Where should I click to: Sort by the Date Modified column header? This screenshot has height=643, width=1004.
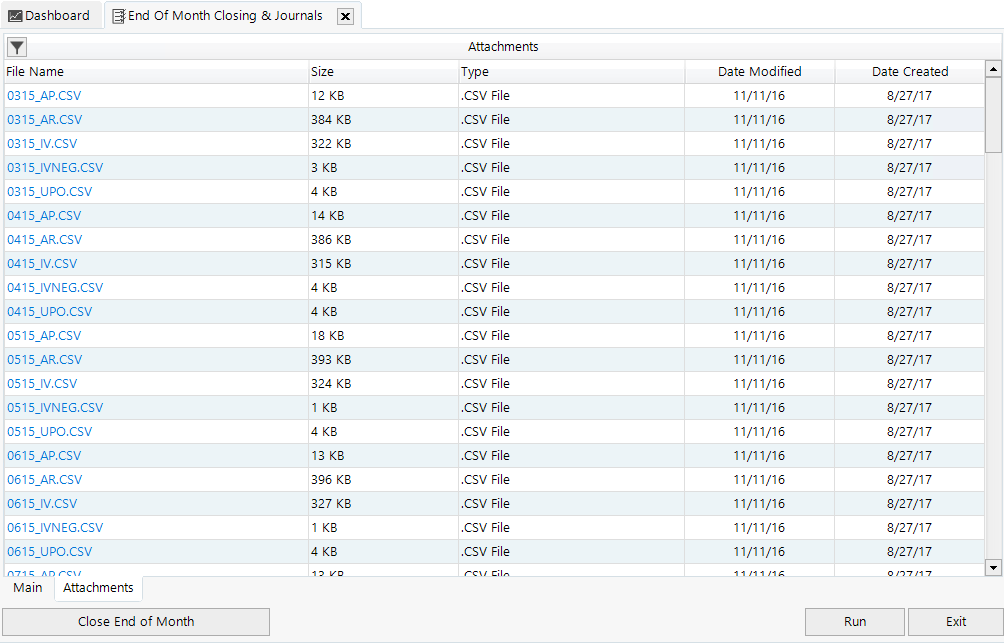coord(759,72)
